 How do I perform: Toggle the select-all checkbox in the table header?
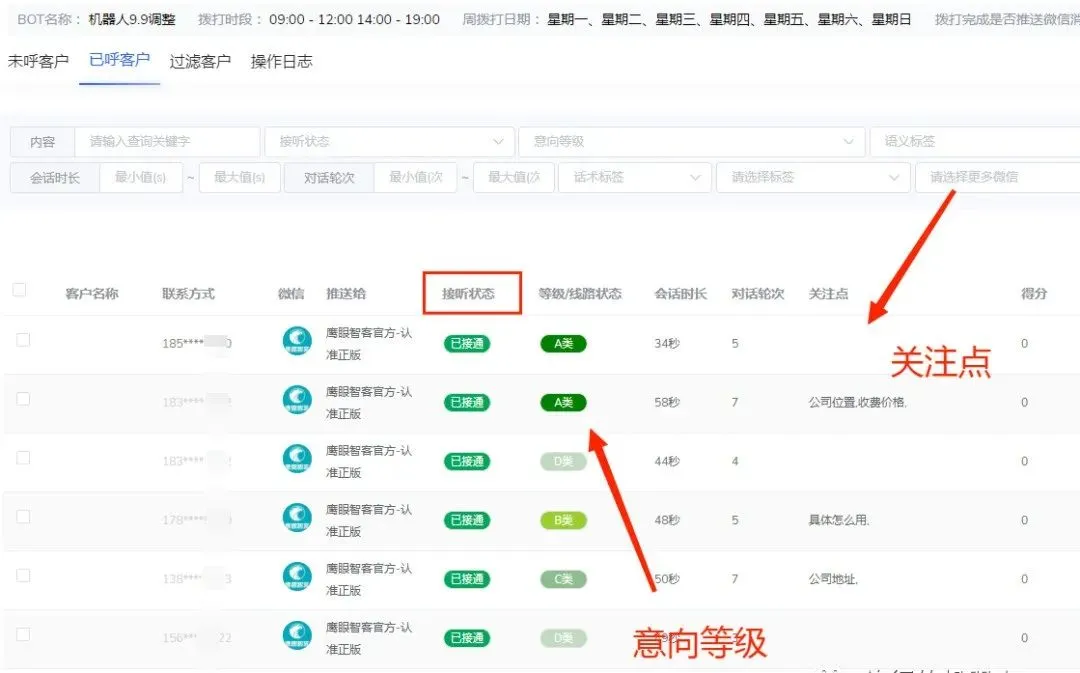point(20,288)
